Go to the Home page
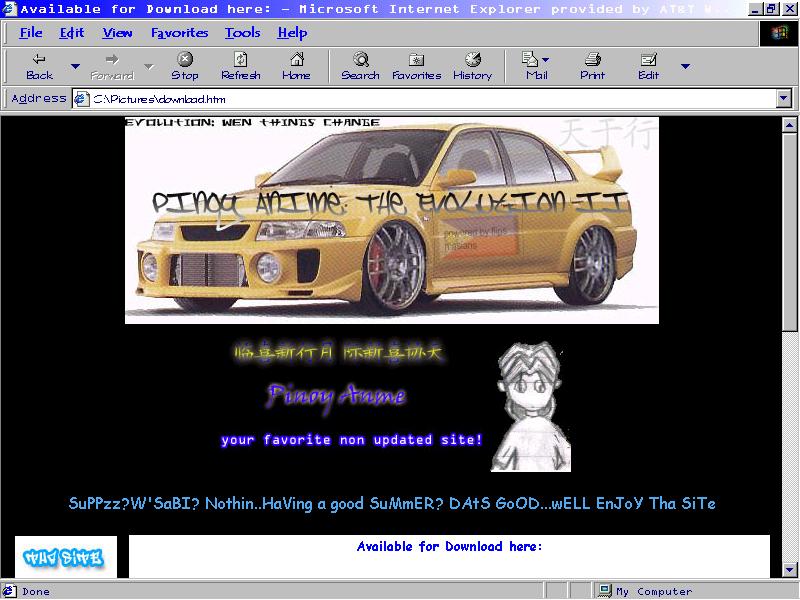This screenshot has width=800, height=600. point(296,66)
